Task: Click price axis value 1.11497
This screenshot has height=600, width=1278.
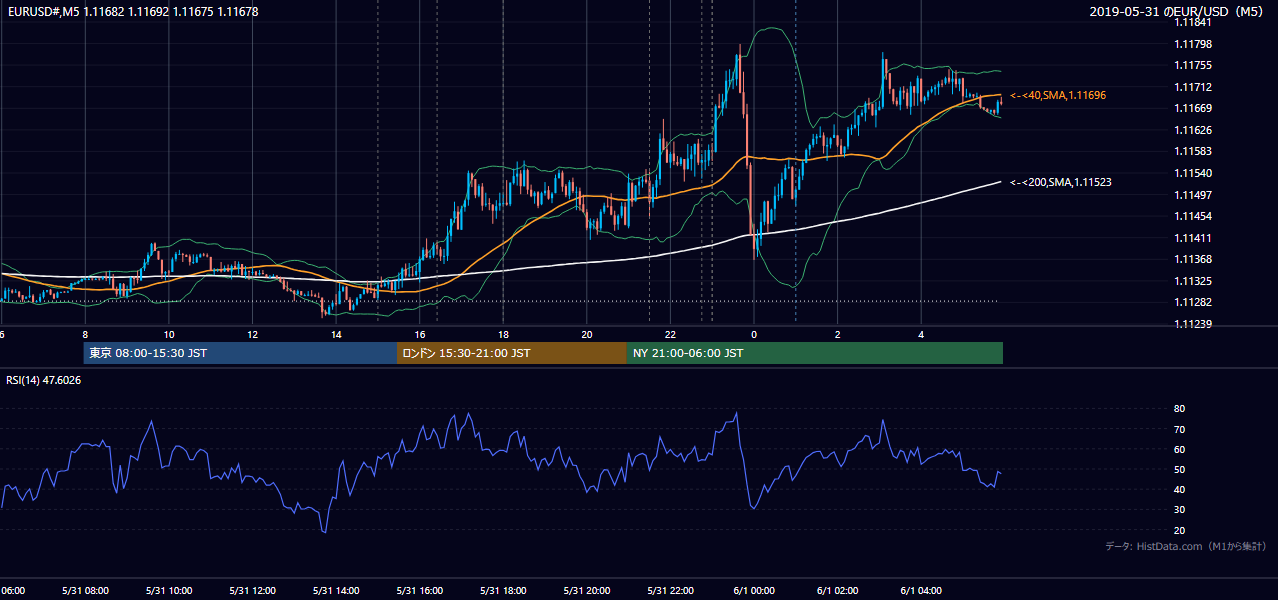Action: tap(1194, 194)
